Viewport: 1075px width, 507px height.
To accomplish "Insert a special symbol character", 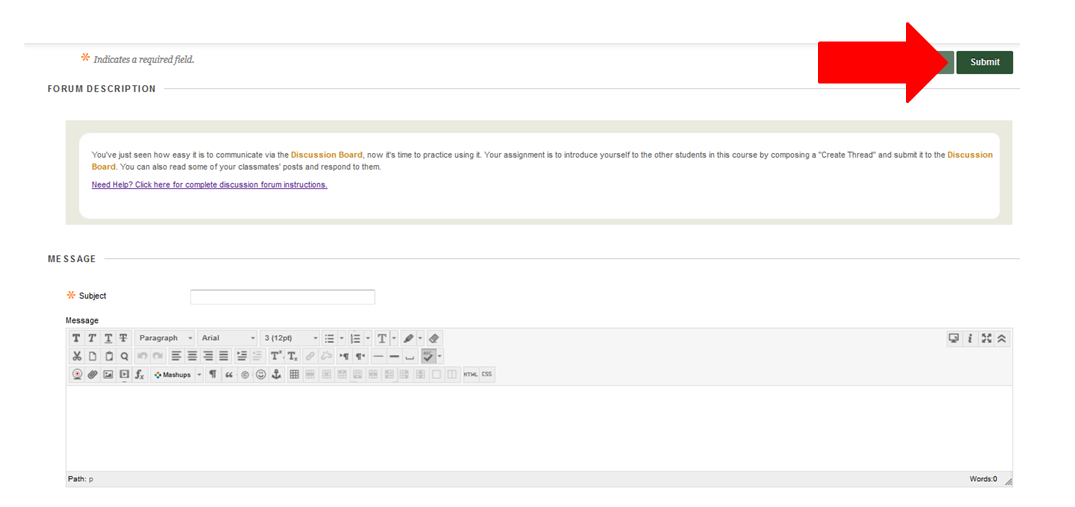I will 245,374.
